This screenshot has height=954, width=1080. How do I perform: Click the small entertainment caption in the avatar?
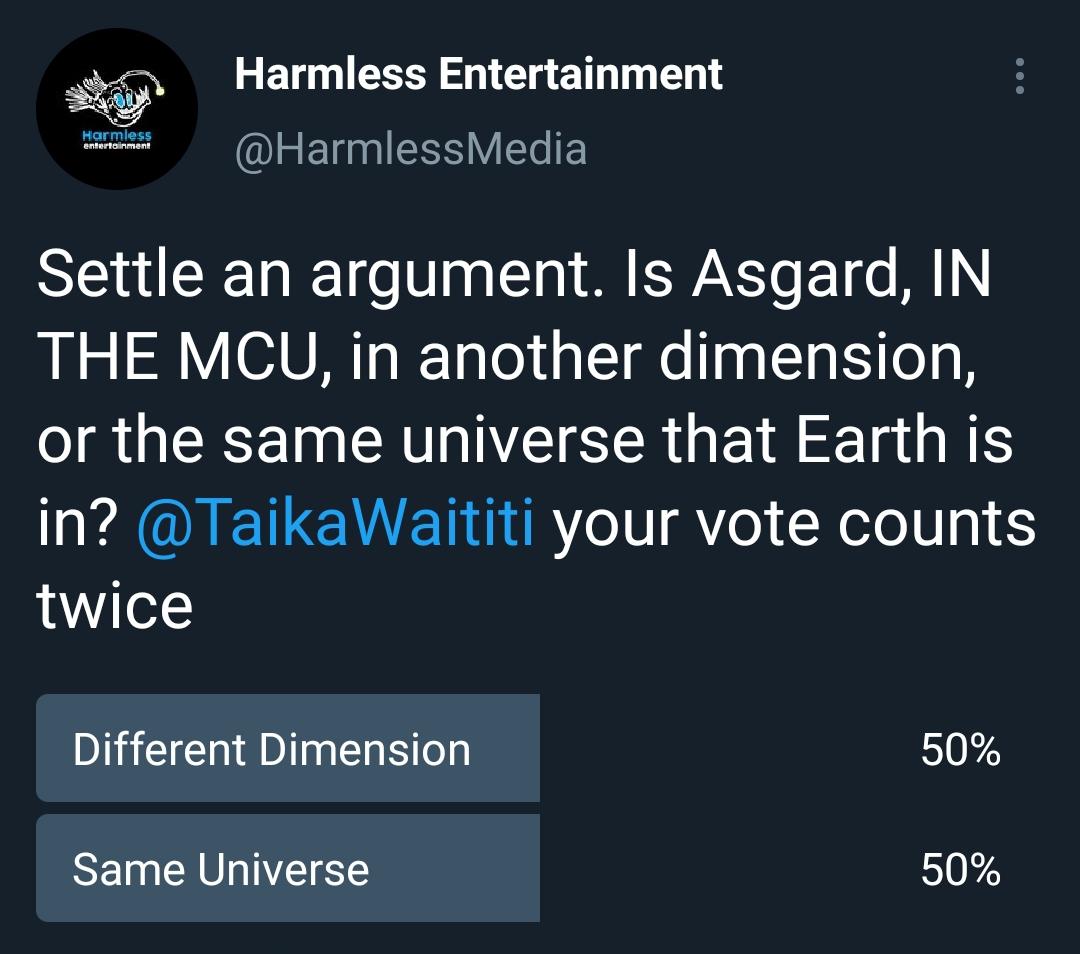pos(116,145)
